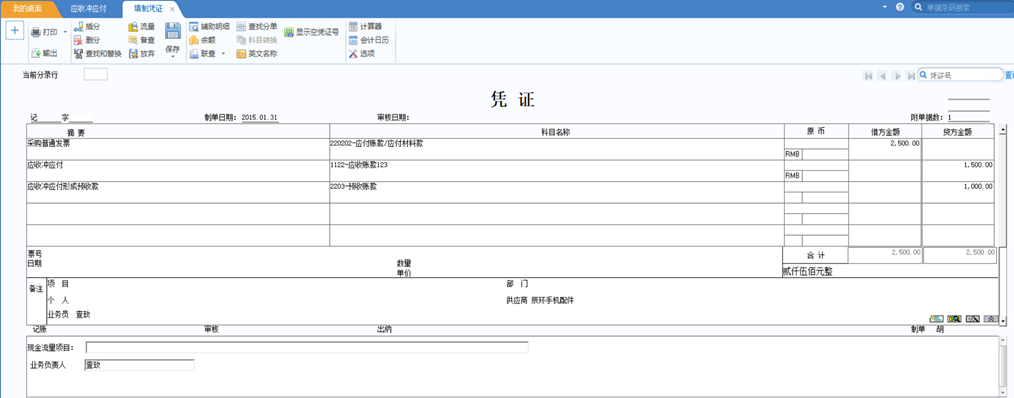
Task: Click the 余额 balance icon
Action: (194, 40)
